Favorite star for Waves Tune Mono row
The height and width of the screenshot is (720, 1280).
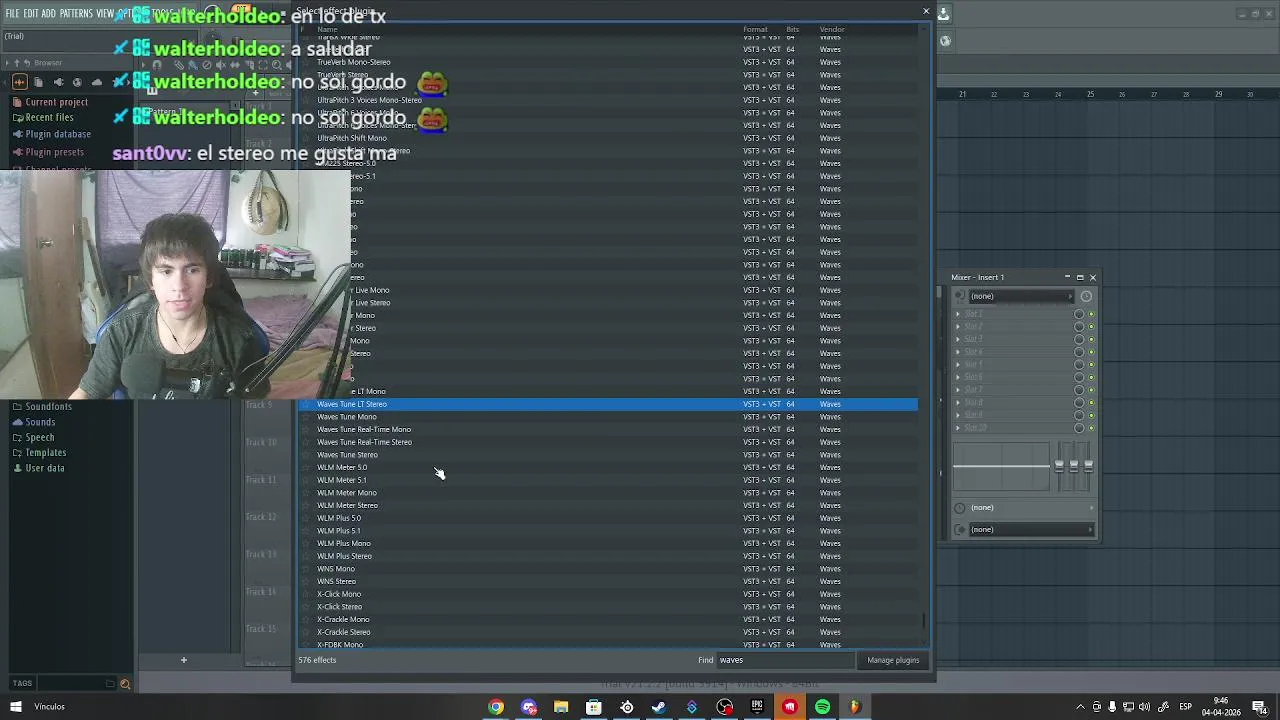click(306, 417)
